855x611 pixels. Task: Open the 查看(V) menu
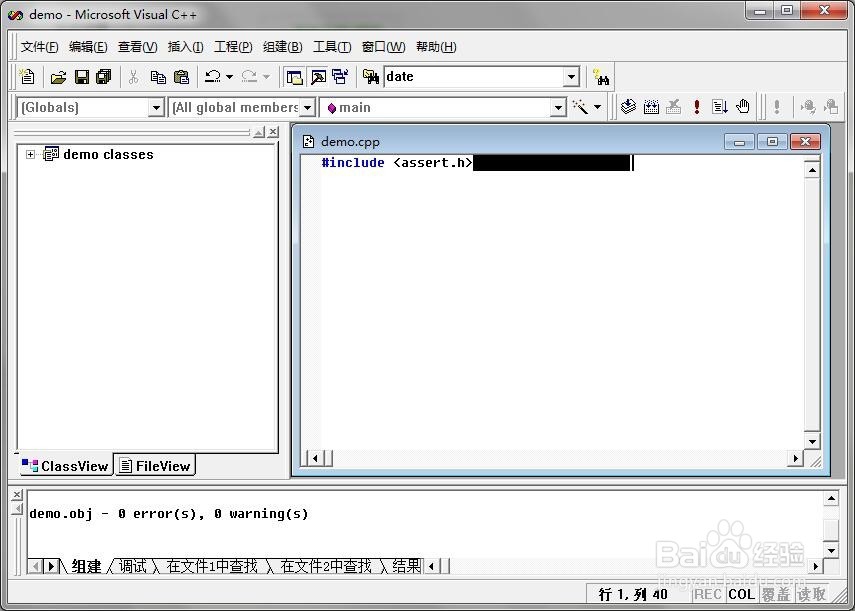click(x=137, y=47)
